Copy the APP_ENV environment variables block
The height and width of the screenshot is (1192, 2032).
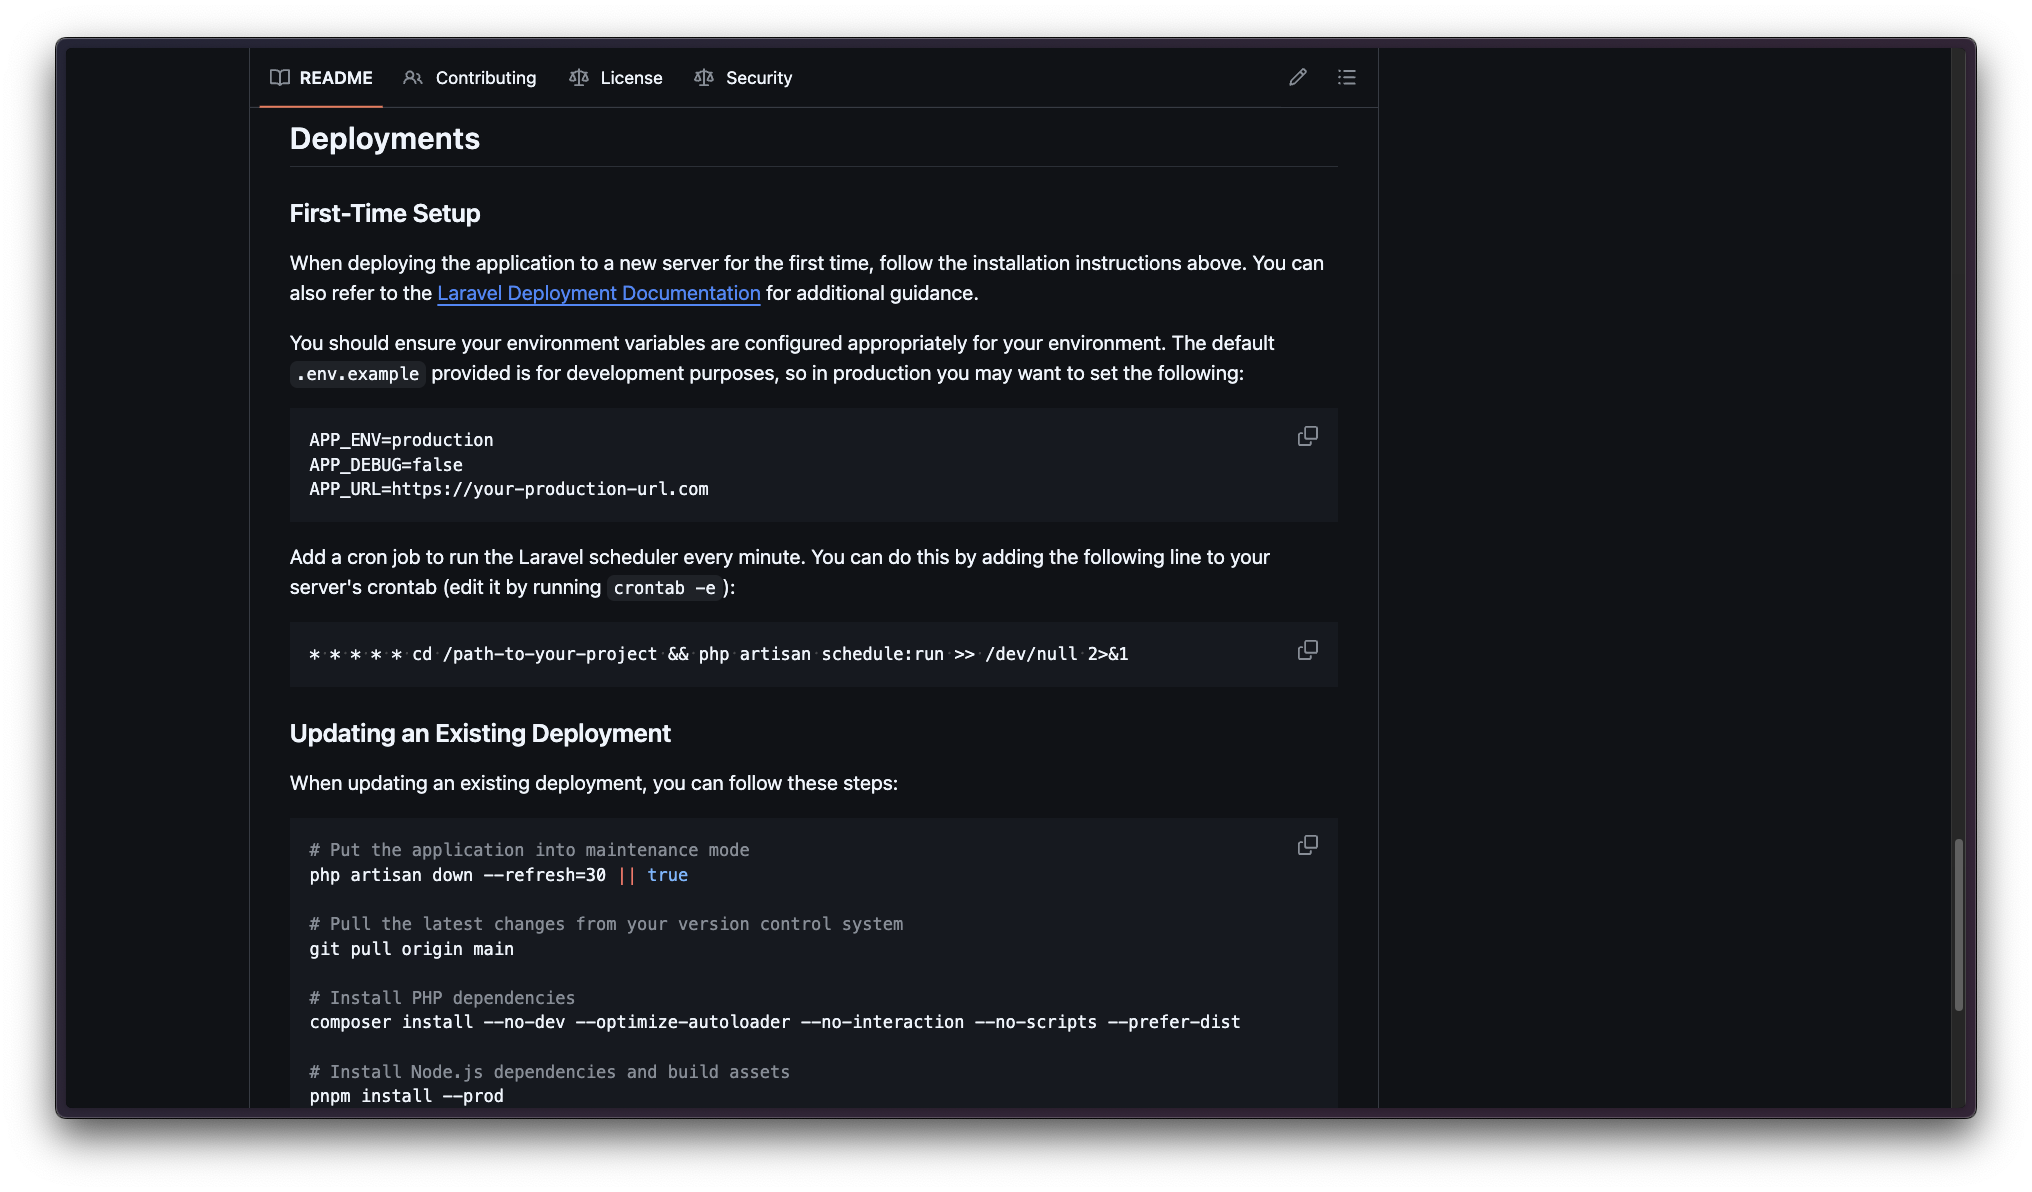(1307, 436)
